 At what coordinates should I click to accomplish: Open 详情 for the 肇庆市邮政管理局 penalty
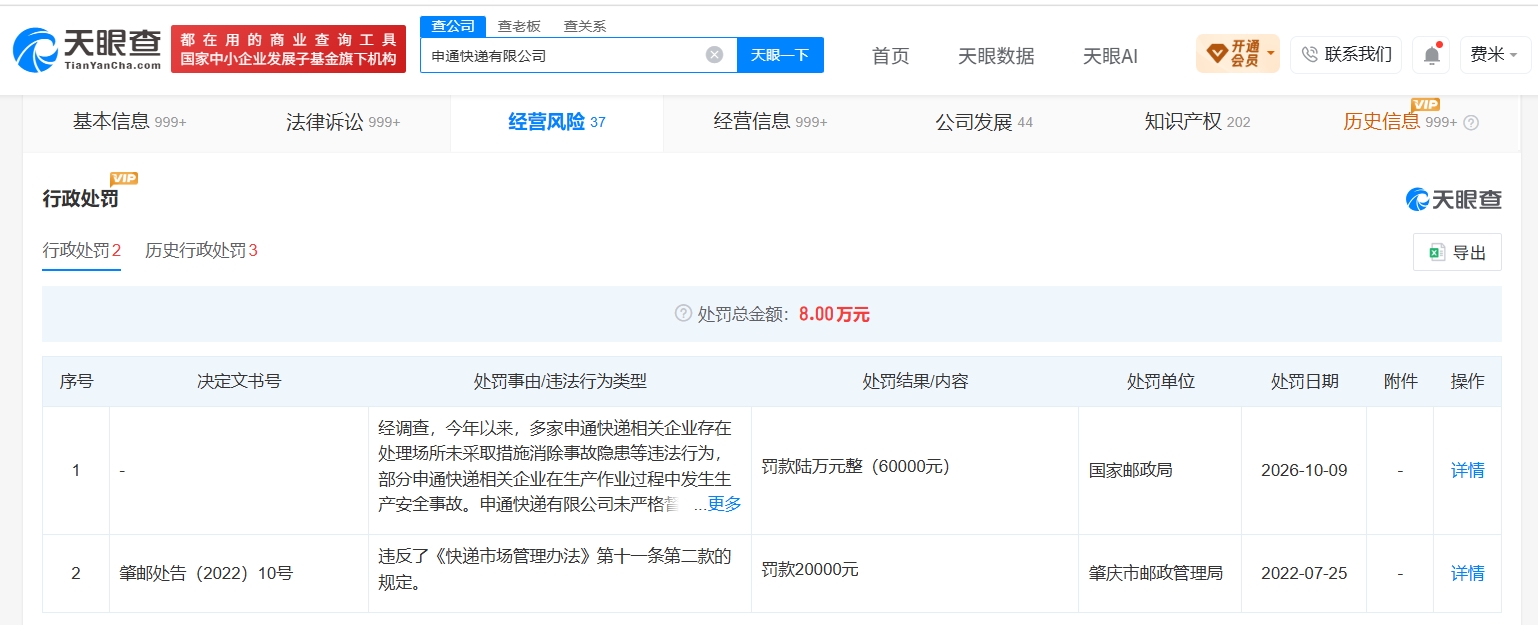tap(1467, 573)
